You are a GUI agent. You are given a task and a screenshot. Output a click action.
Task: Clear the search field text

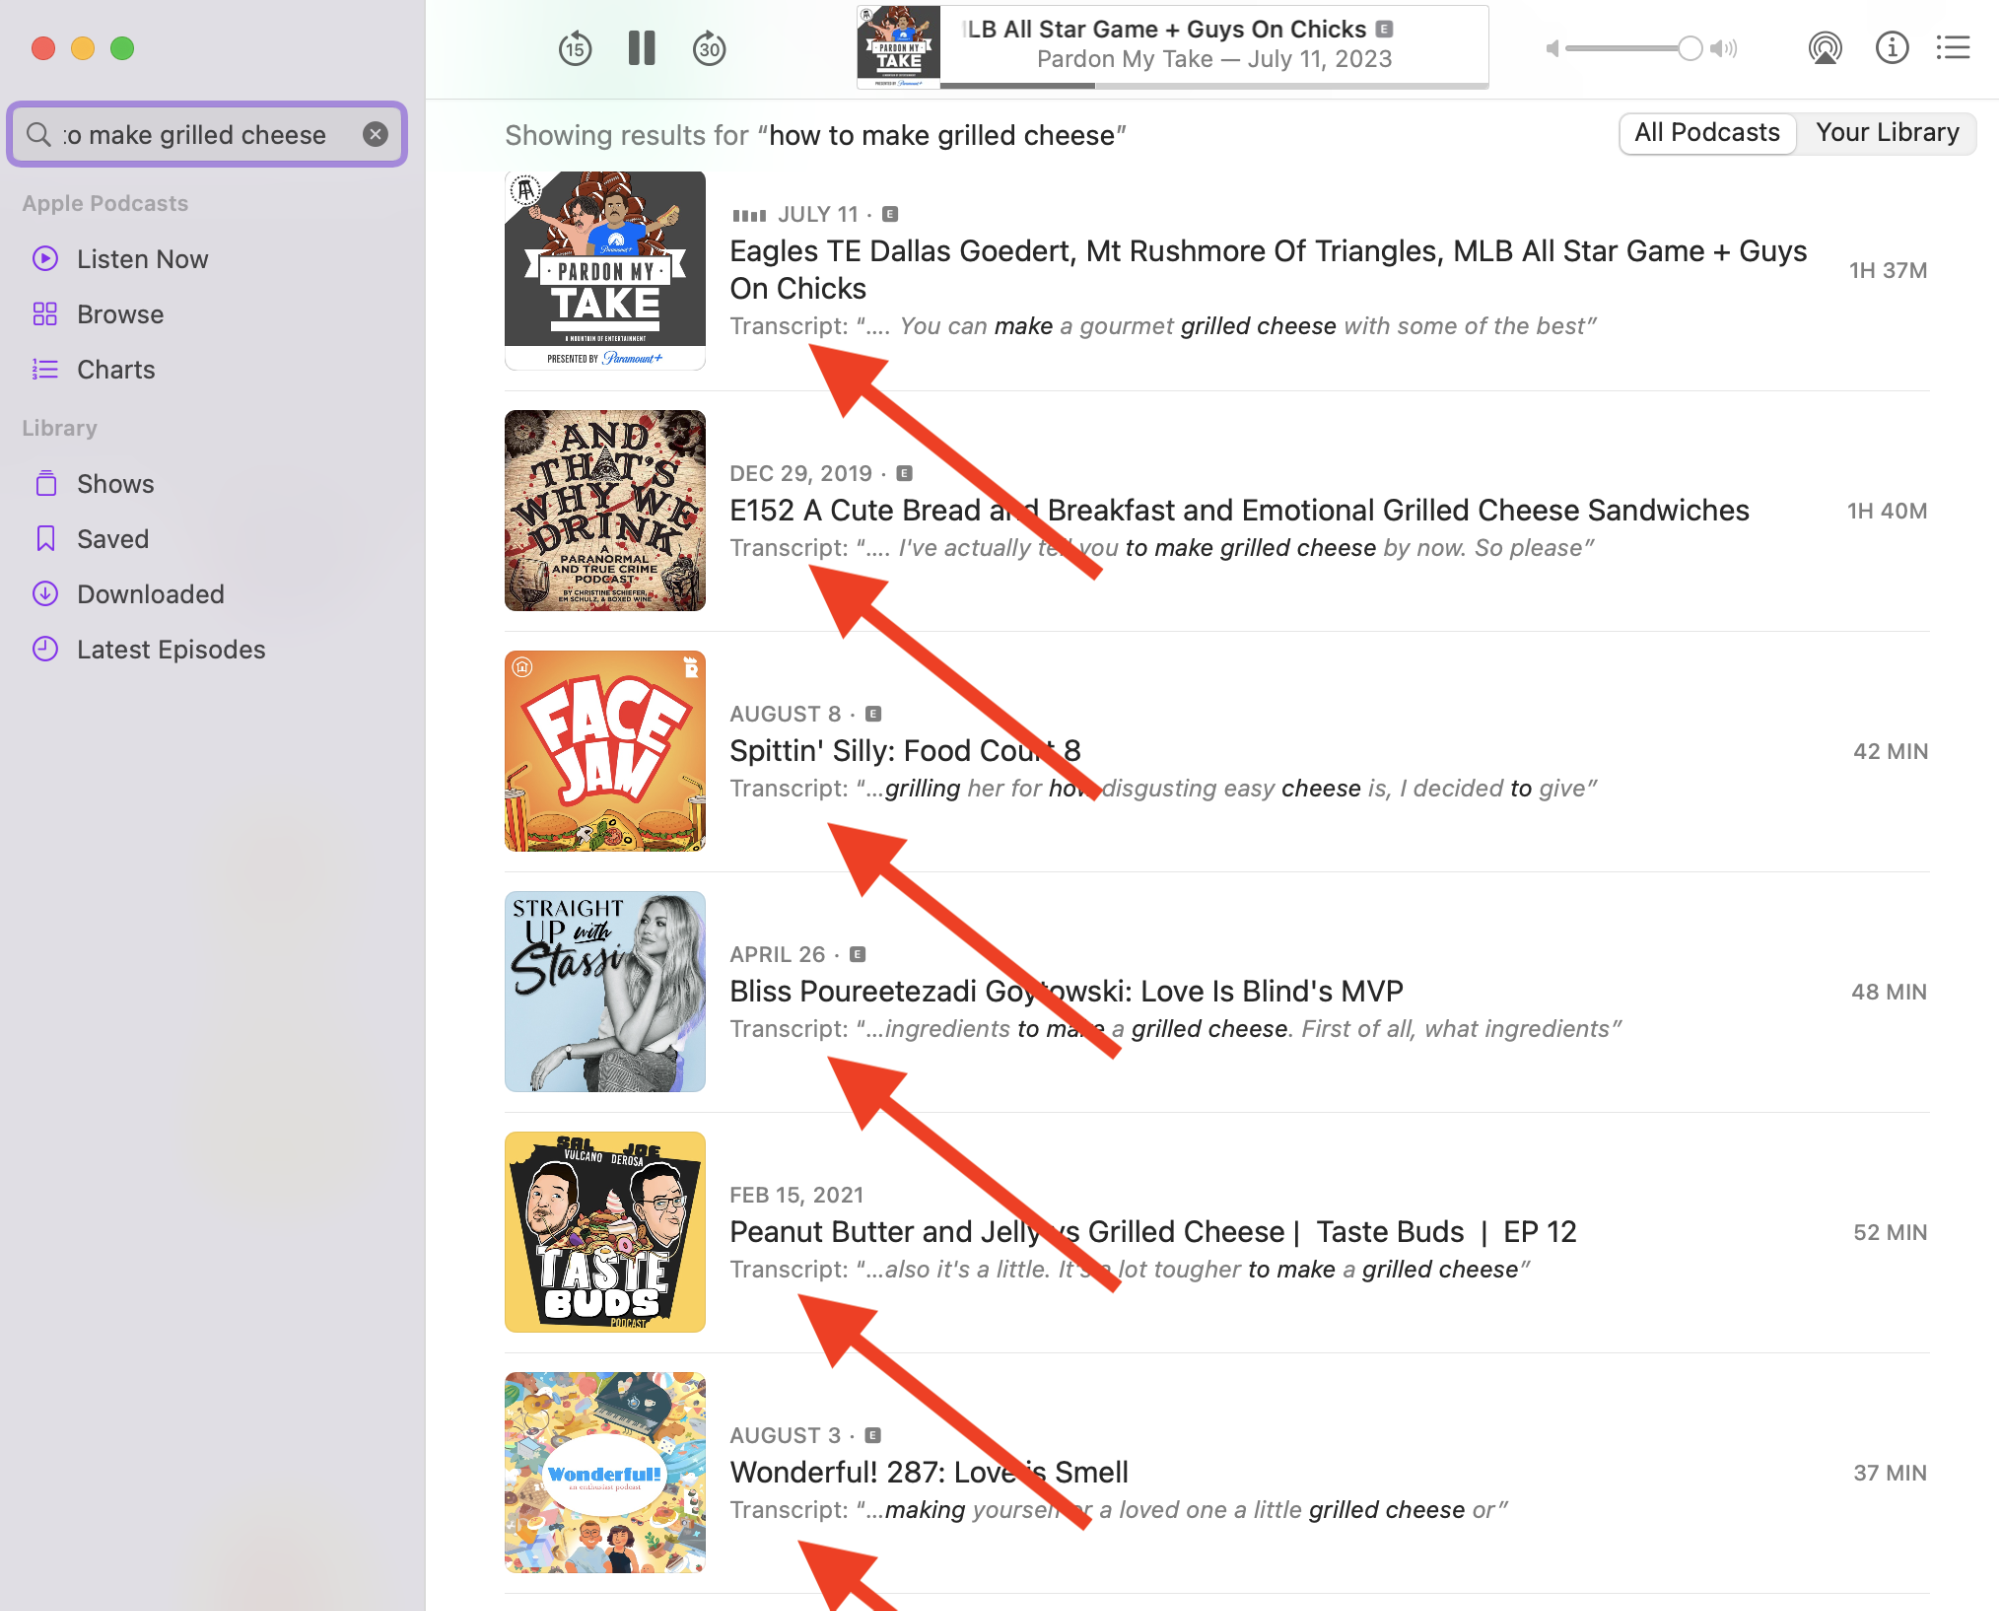click(x=375, y=134)
